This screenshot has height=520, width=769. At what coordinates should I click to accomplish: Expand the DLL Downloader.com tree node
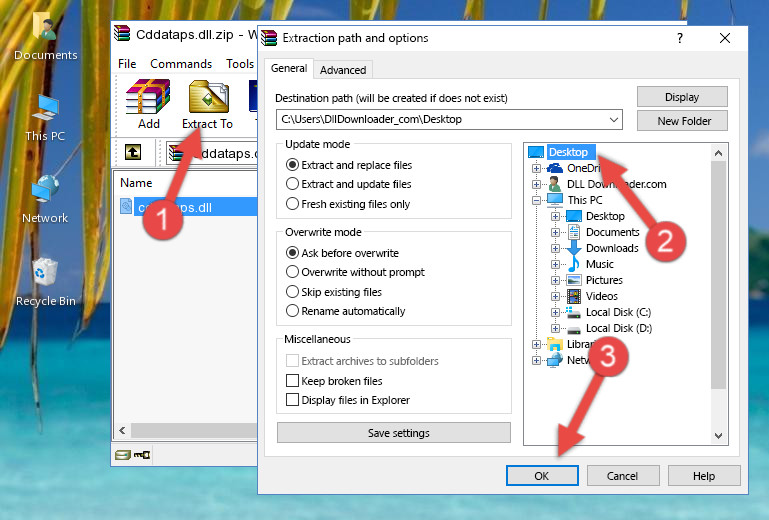point(537,184)
